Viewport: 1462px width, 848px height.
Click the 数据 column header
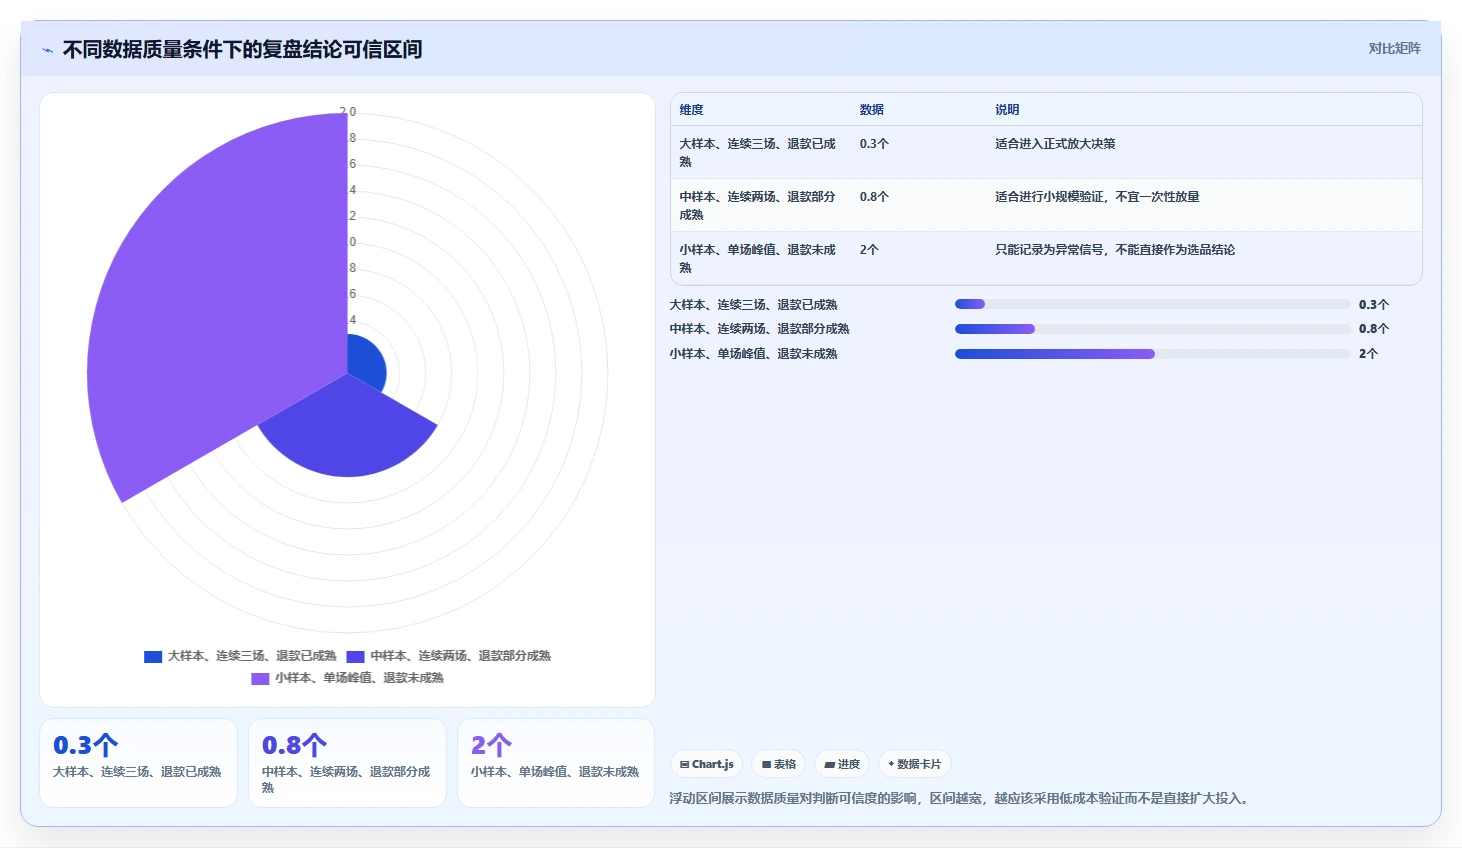[872, 110]
